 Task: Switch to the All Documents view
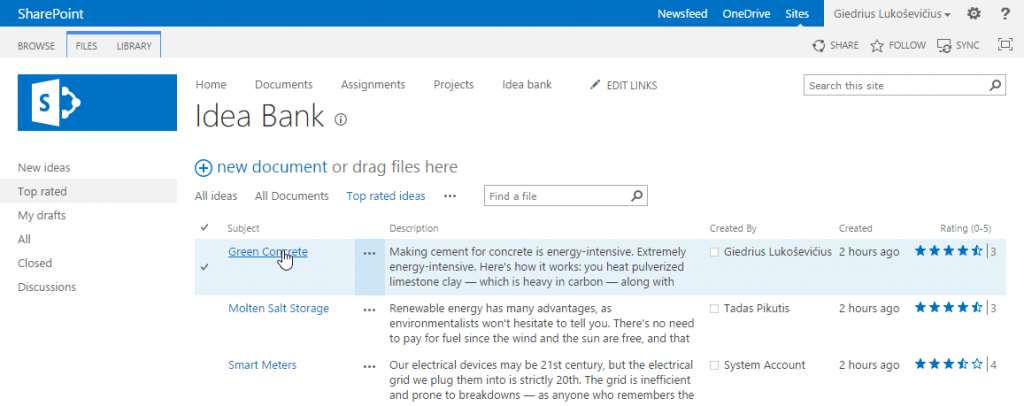pos(292,196)
